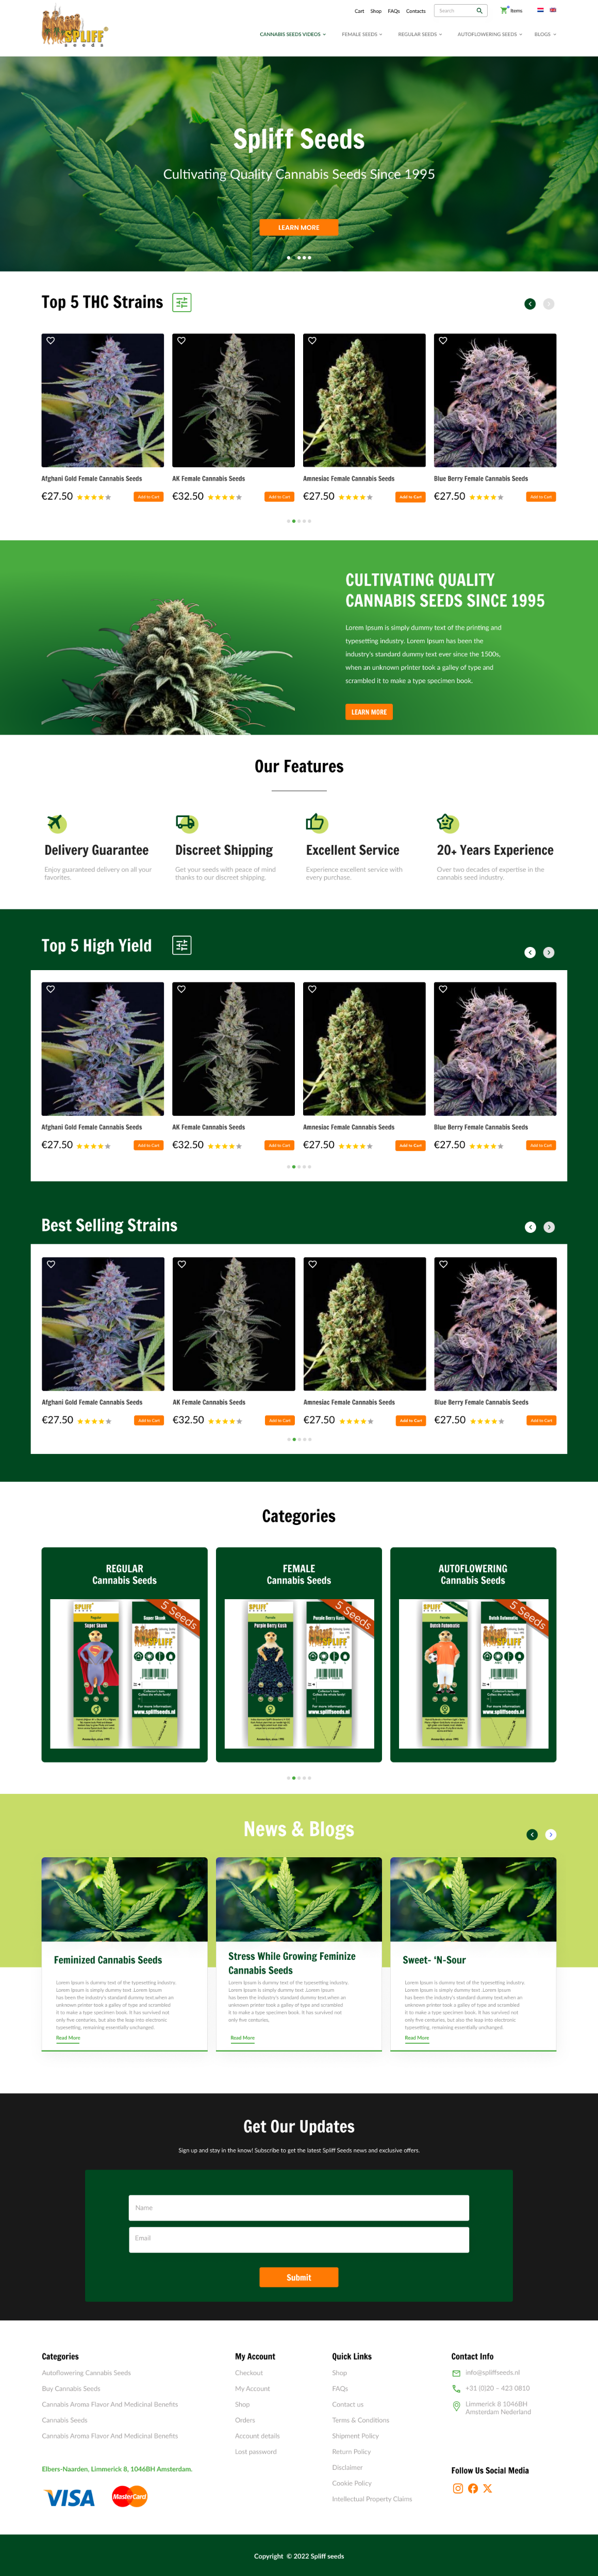Click Read More under Feminized Cannabis Seeds
Viewport: 598px width, 2576px height.
68,2038
